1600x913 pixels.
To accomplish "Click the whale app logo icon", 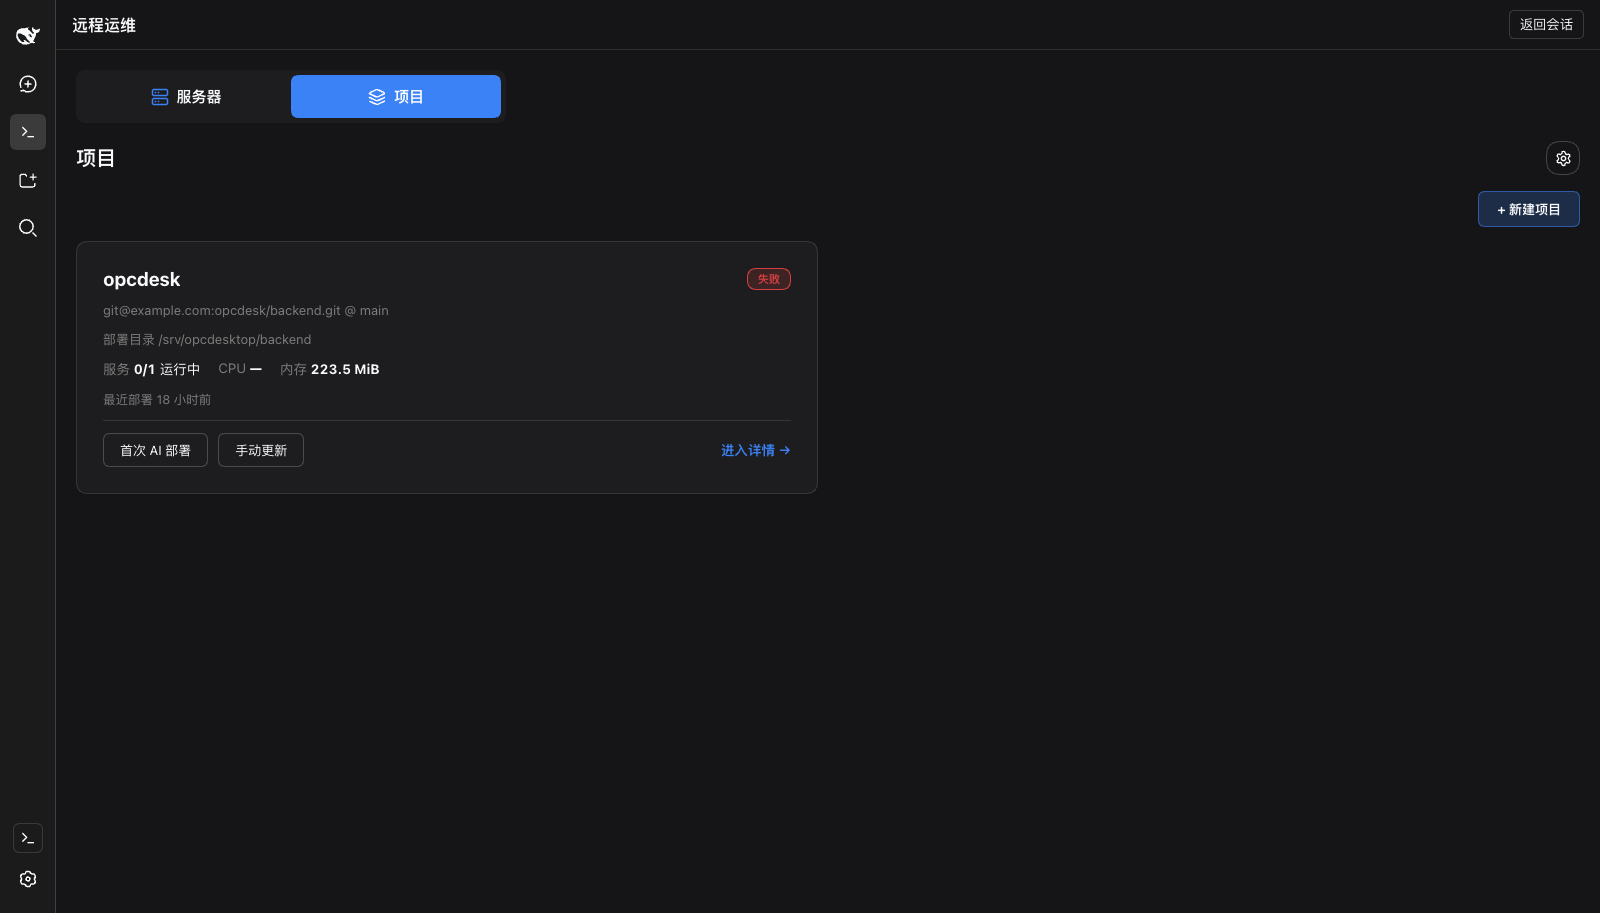I will point(28,36).
